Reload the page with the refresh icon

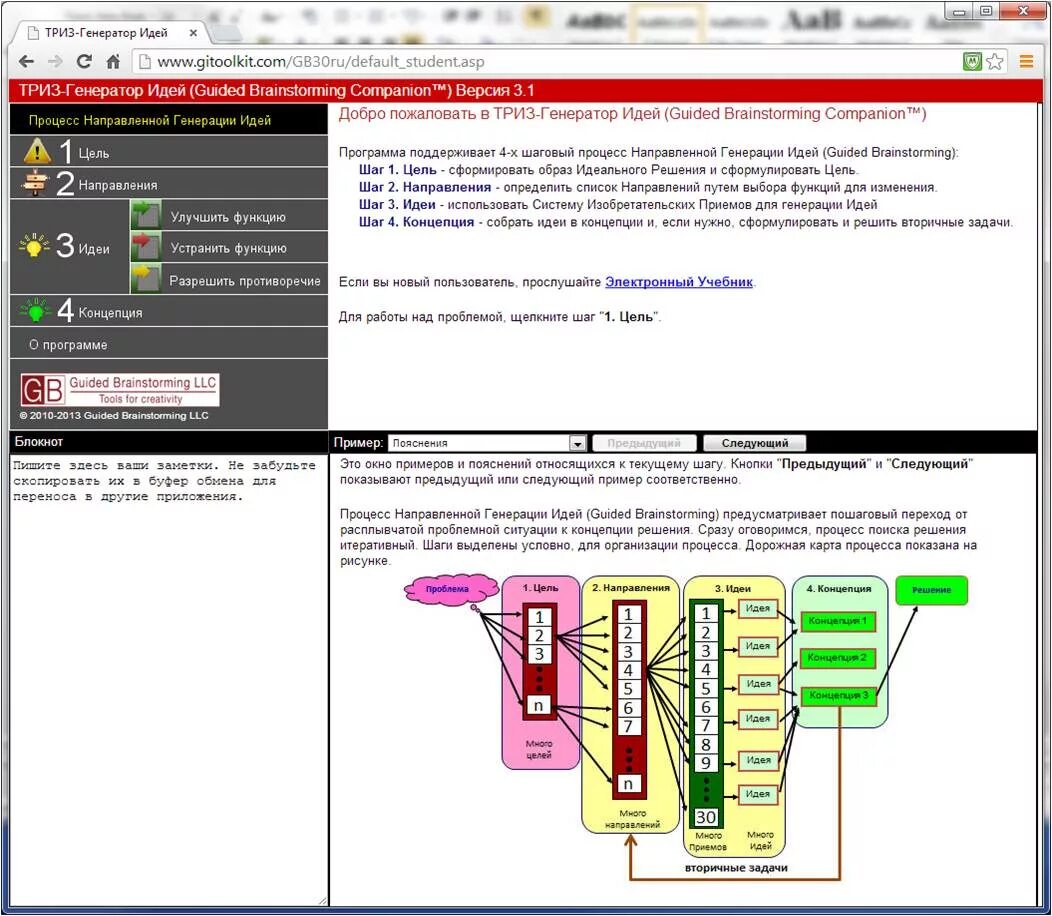(x=84, y=62)
